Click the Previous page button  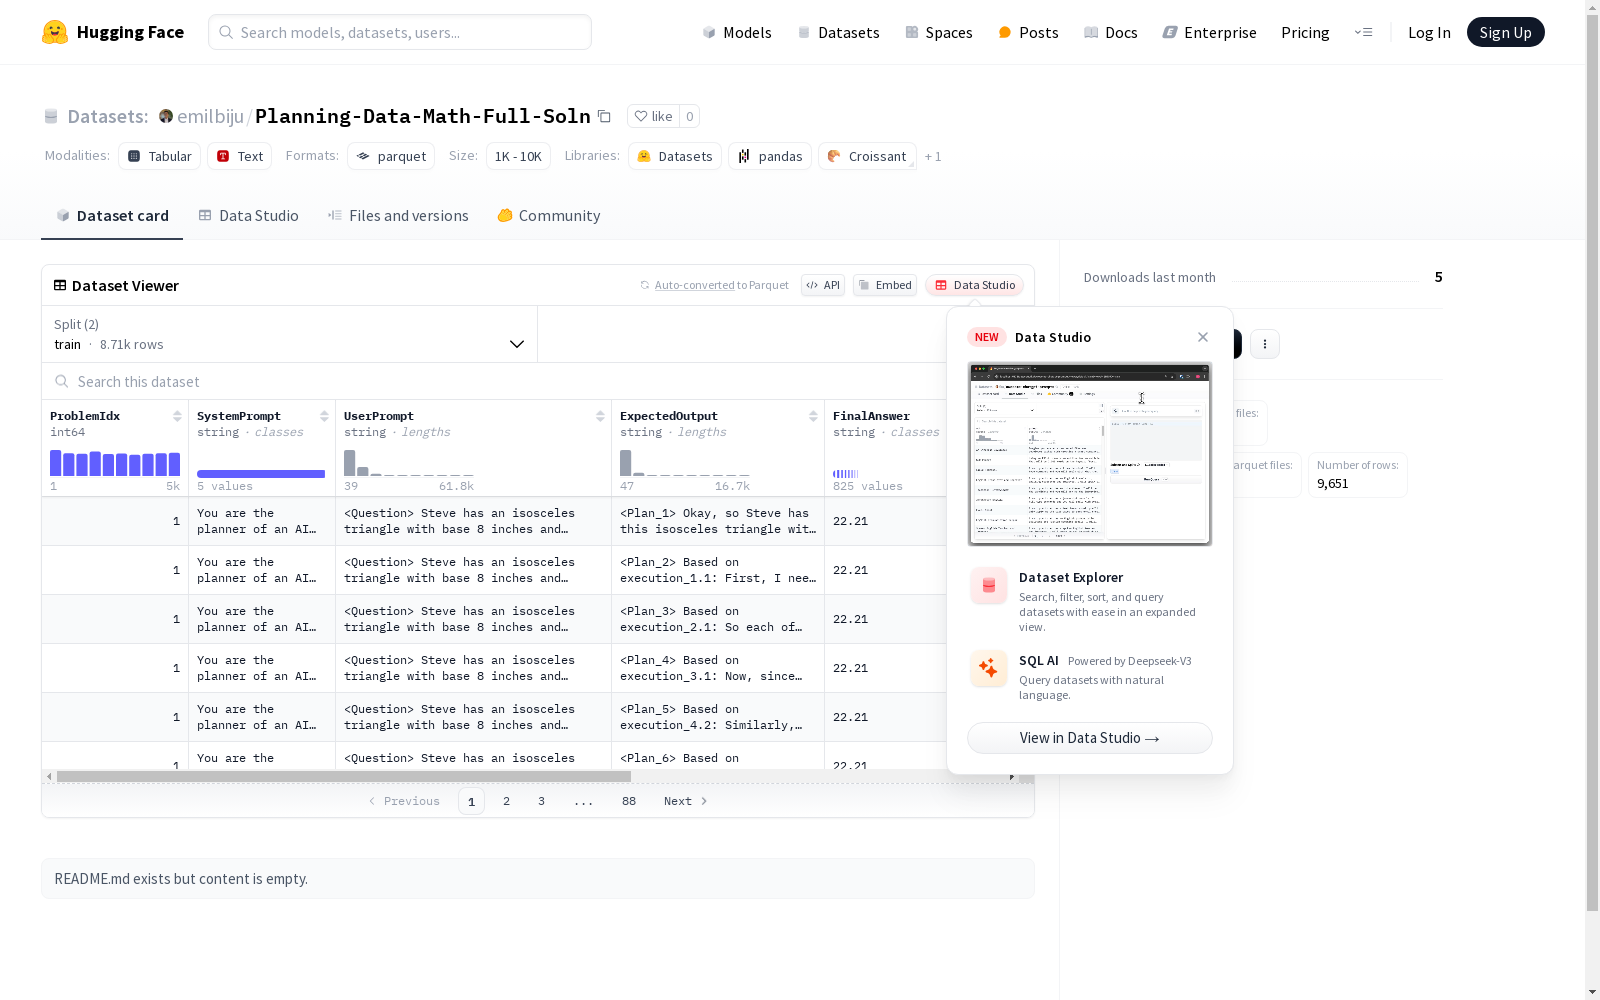[404, 801]
